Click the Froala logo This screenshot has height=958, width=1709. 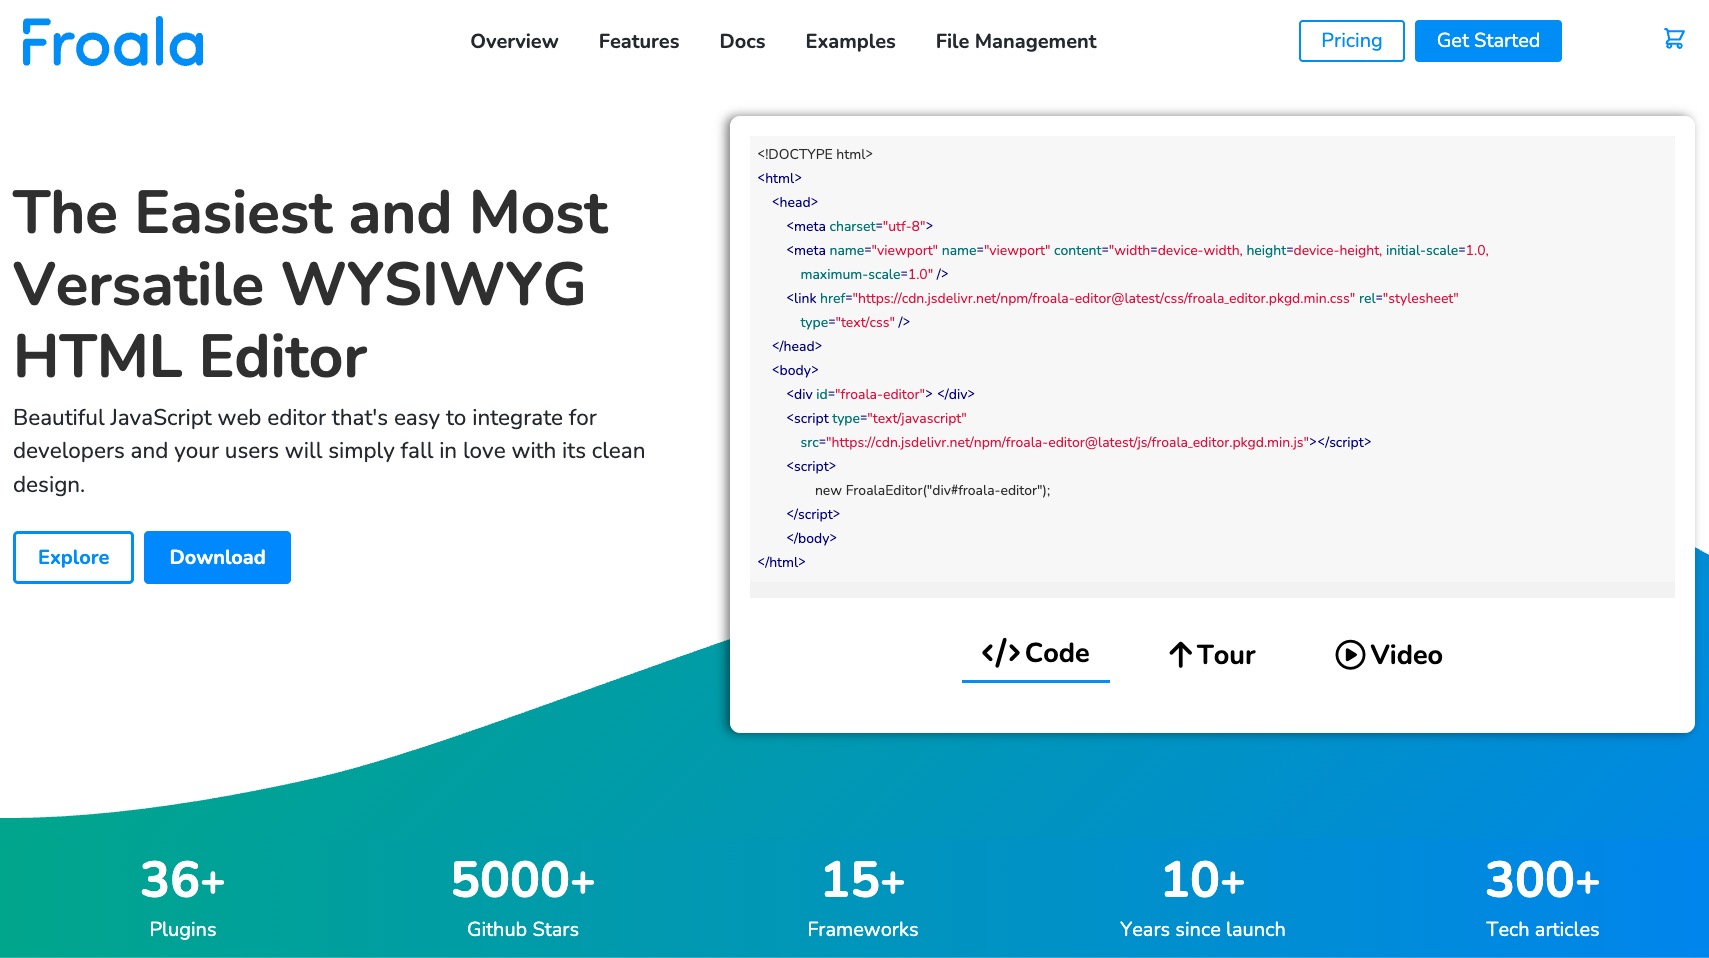112,42
